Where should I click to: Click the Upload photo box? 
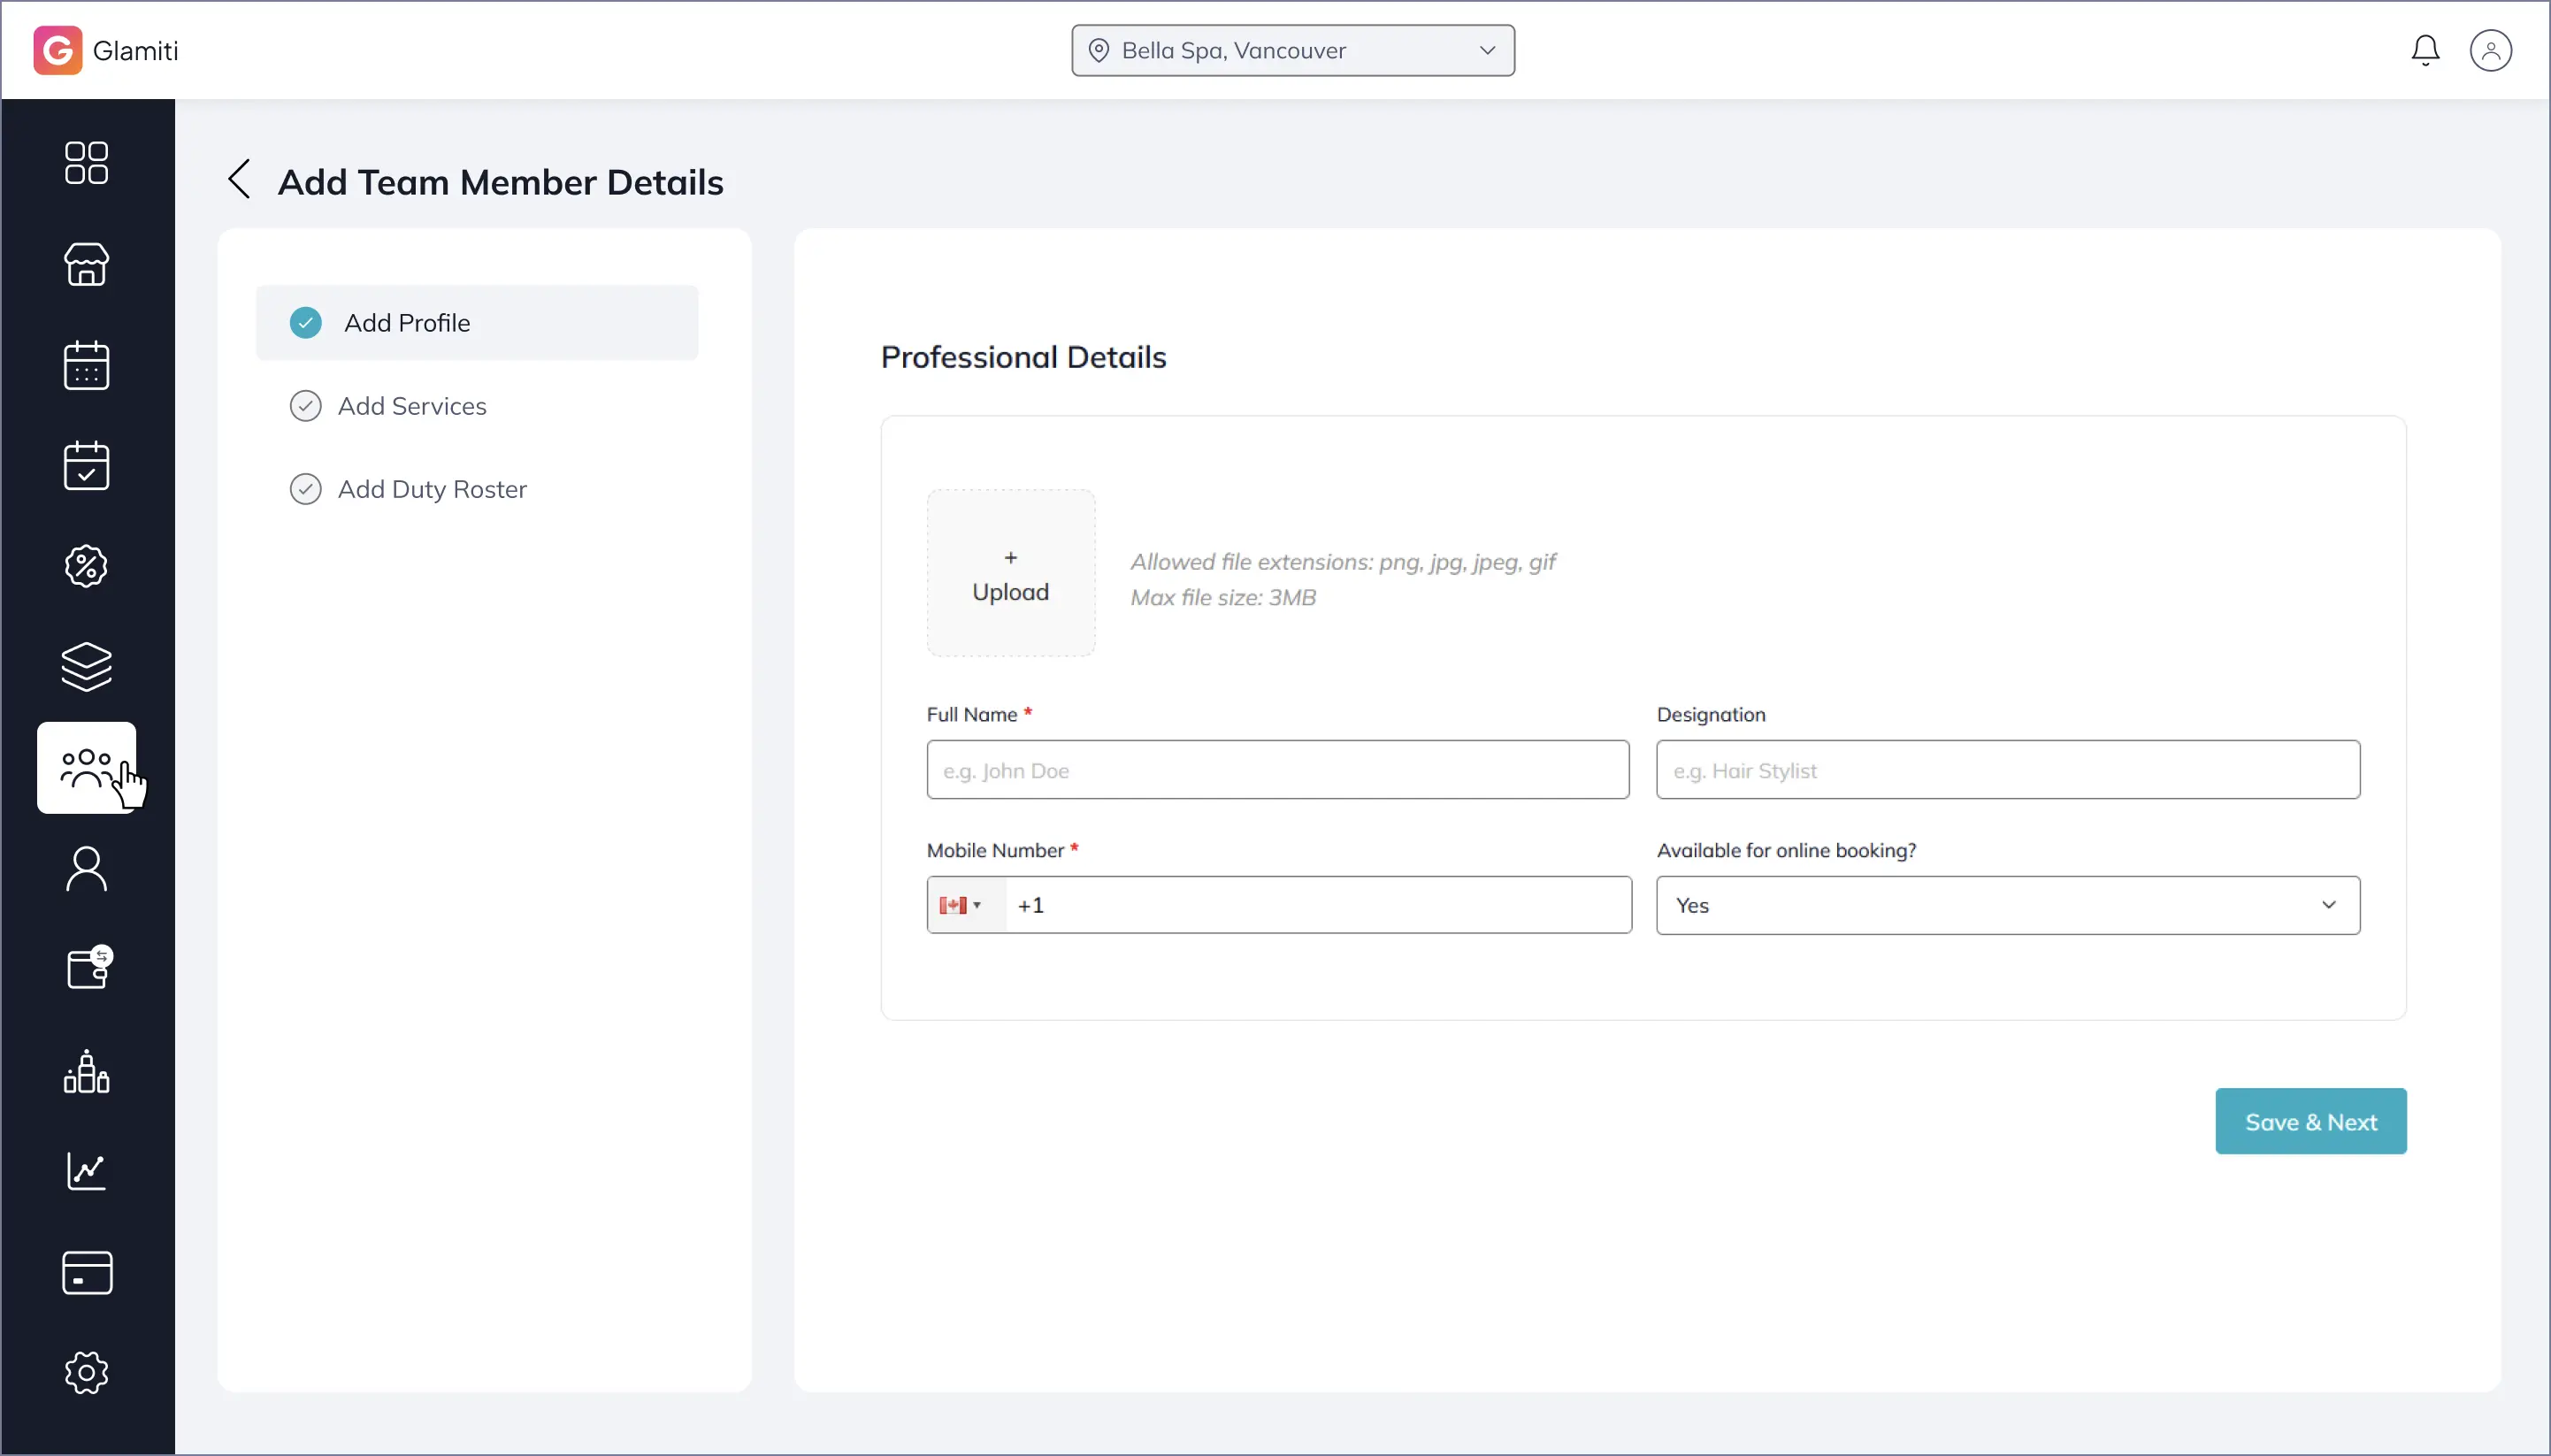coord(1010,573)
